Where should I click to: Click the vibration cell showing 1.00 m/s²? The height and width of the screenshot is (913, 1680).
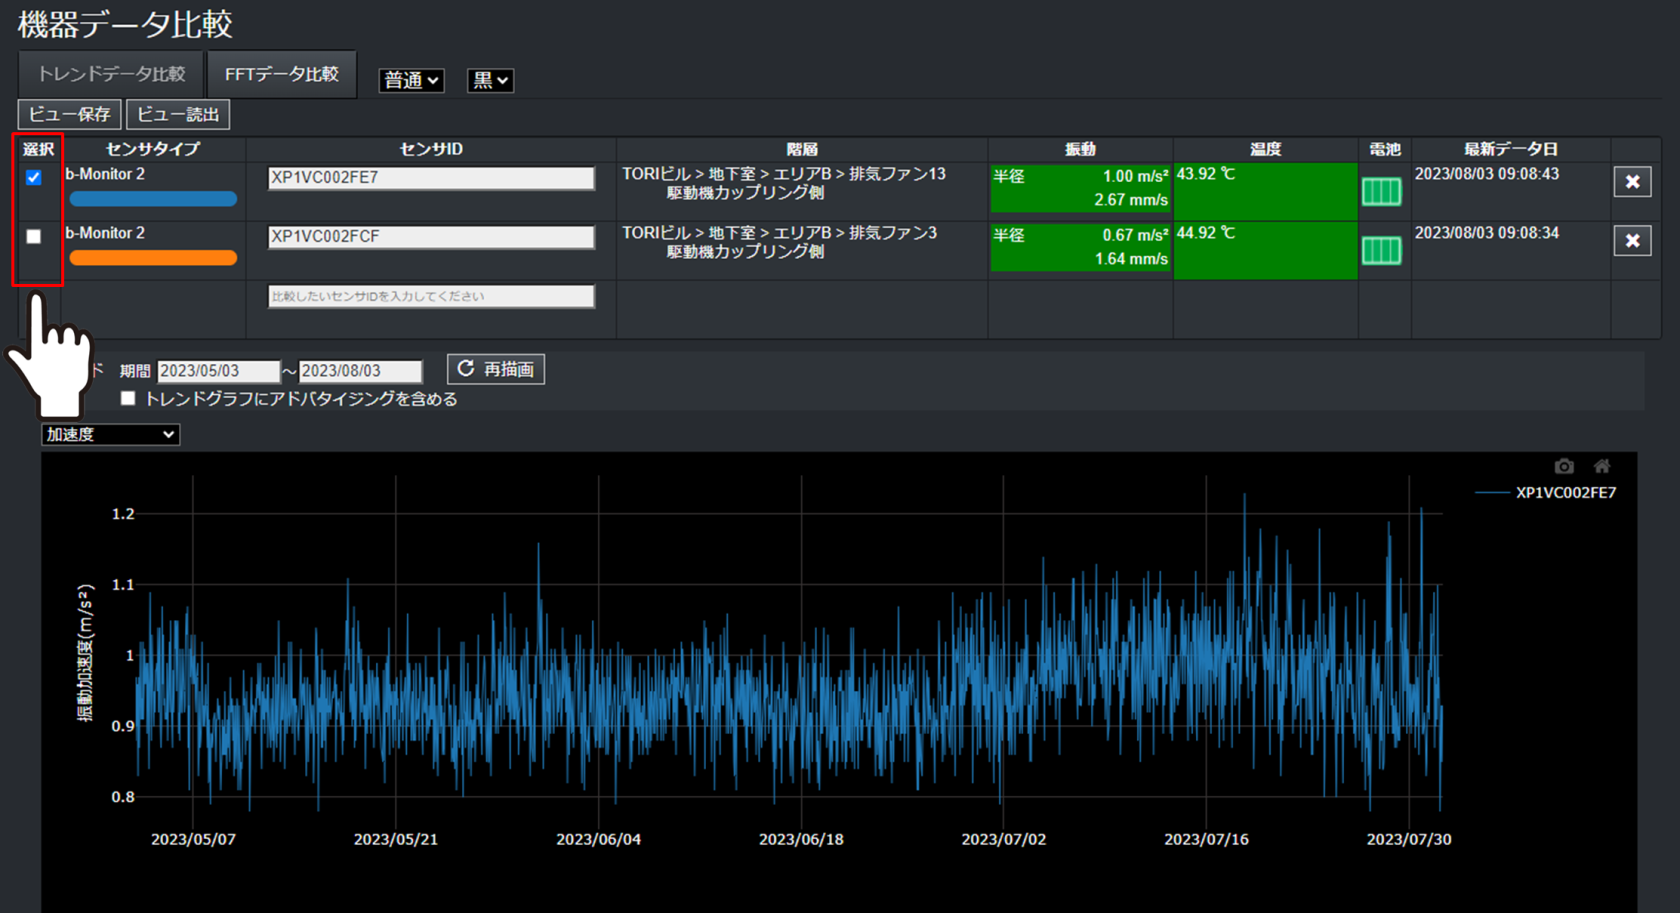[x=1080, y=188]
